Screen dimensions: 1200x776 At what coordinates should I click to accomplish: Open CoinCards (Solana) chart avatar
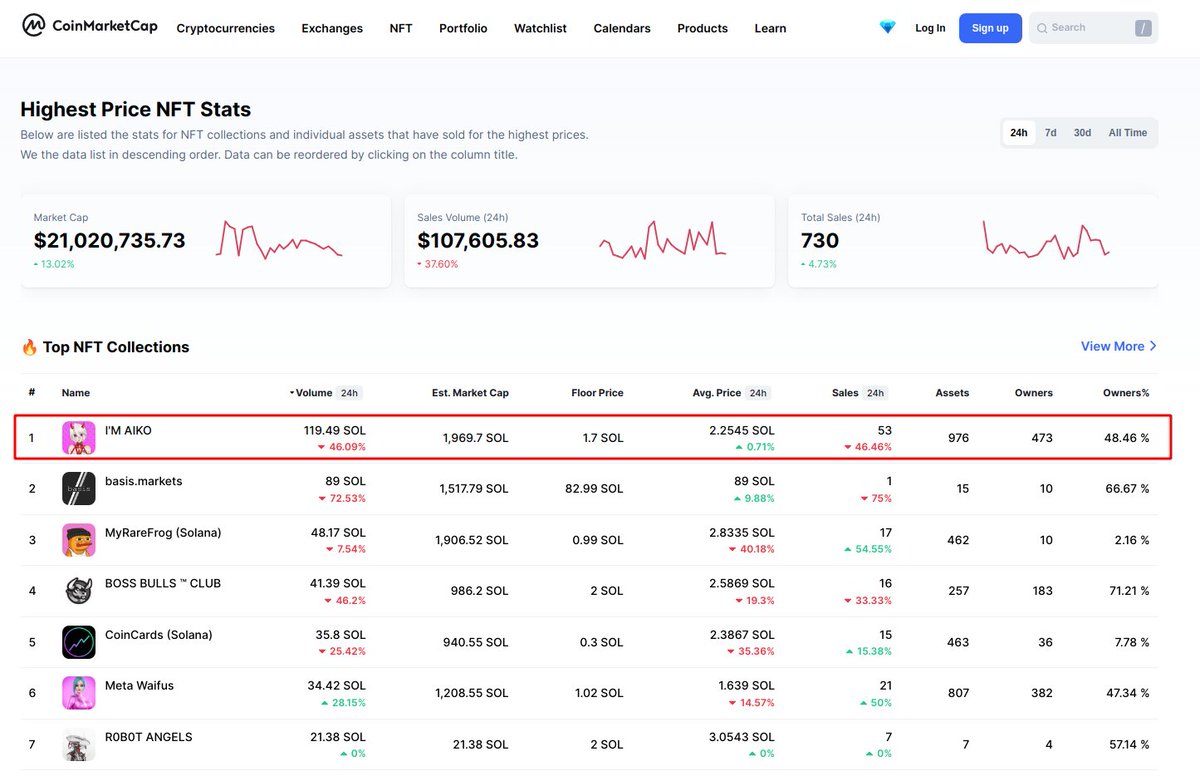pyautogui.click(x=79, y=642)
